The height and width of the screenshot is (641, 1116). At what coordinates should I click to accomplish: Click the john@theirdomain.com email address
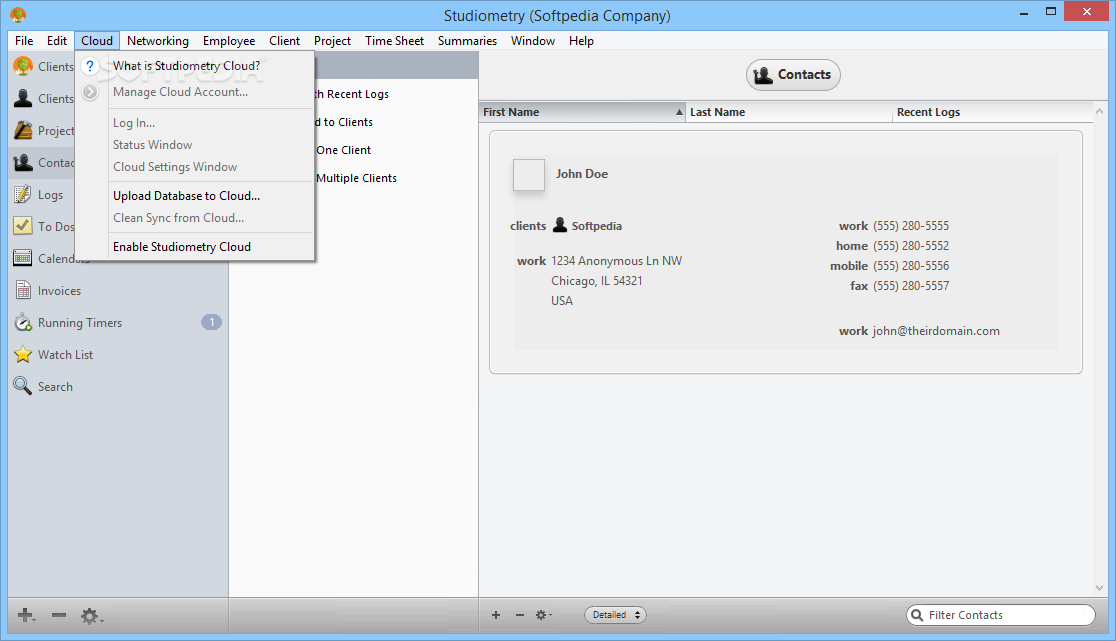pyautogui.click(x=936, y=331)
